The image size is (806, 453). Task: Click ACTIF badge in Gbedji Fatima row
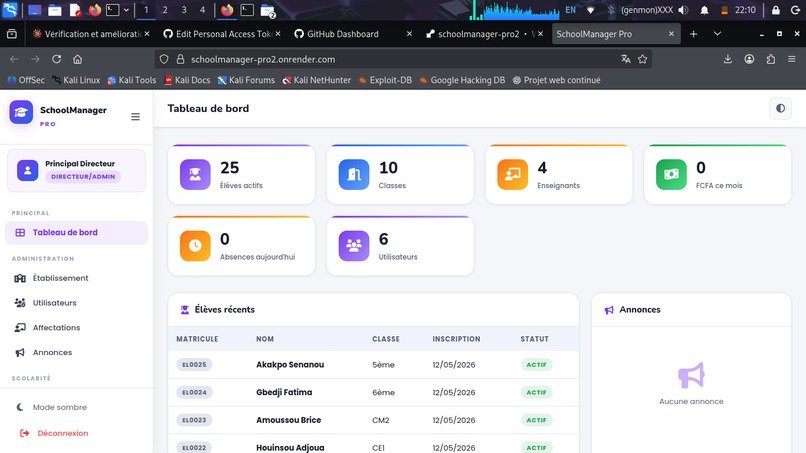tap(536, 392)
